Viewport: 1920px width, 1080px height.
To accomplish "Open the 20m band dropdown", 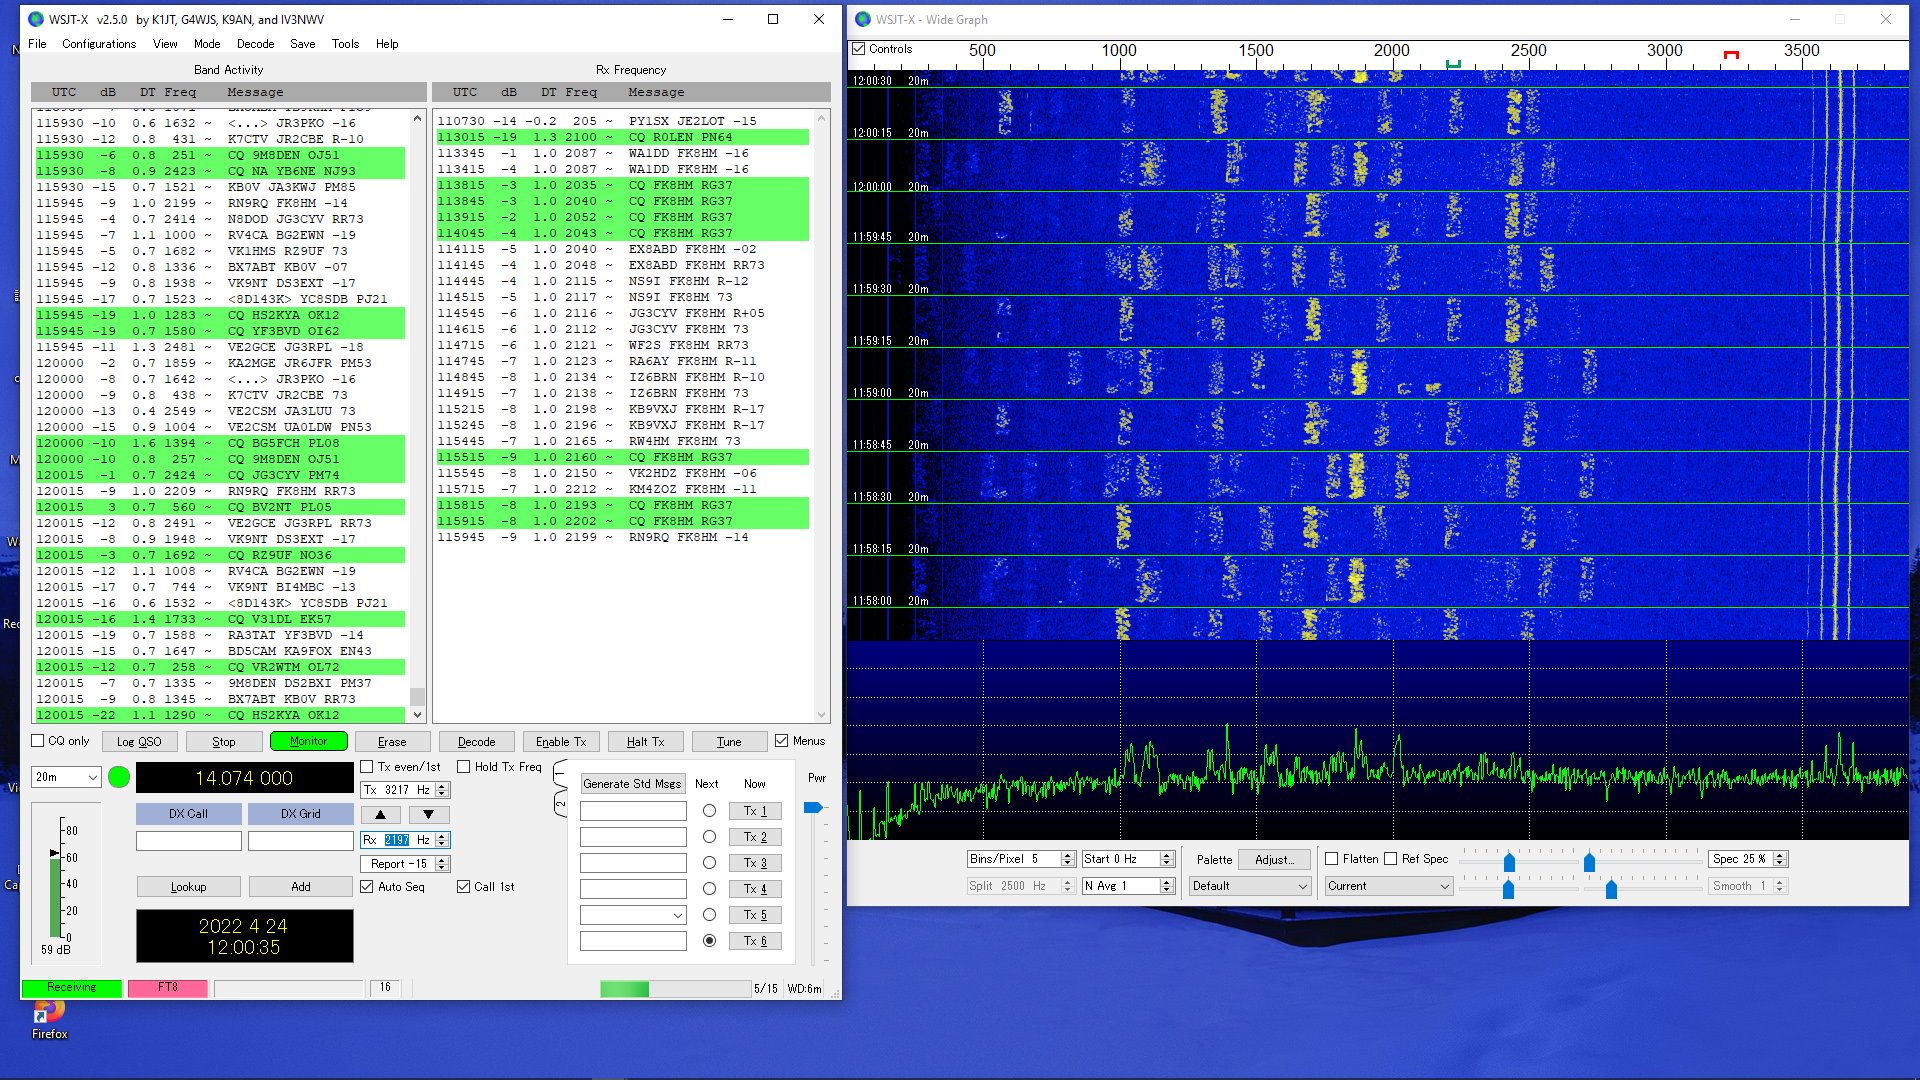I will (x=66, y=777).
